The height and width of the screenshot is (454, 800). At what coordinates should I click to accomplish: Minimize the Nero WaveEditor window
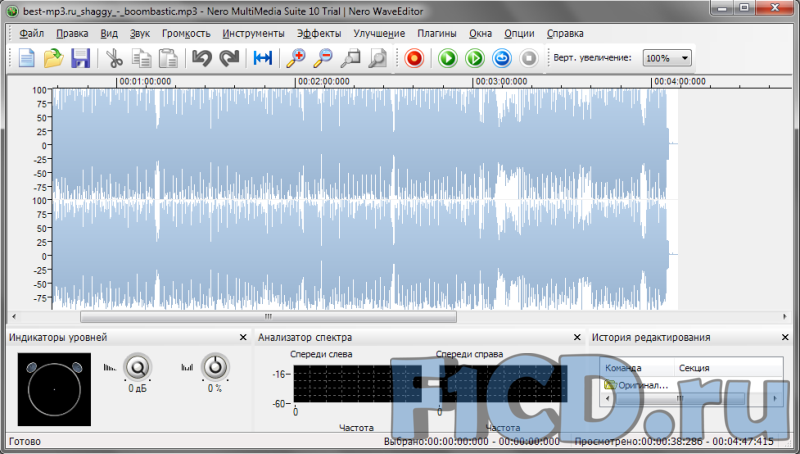point(722,8)
